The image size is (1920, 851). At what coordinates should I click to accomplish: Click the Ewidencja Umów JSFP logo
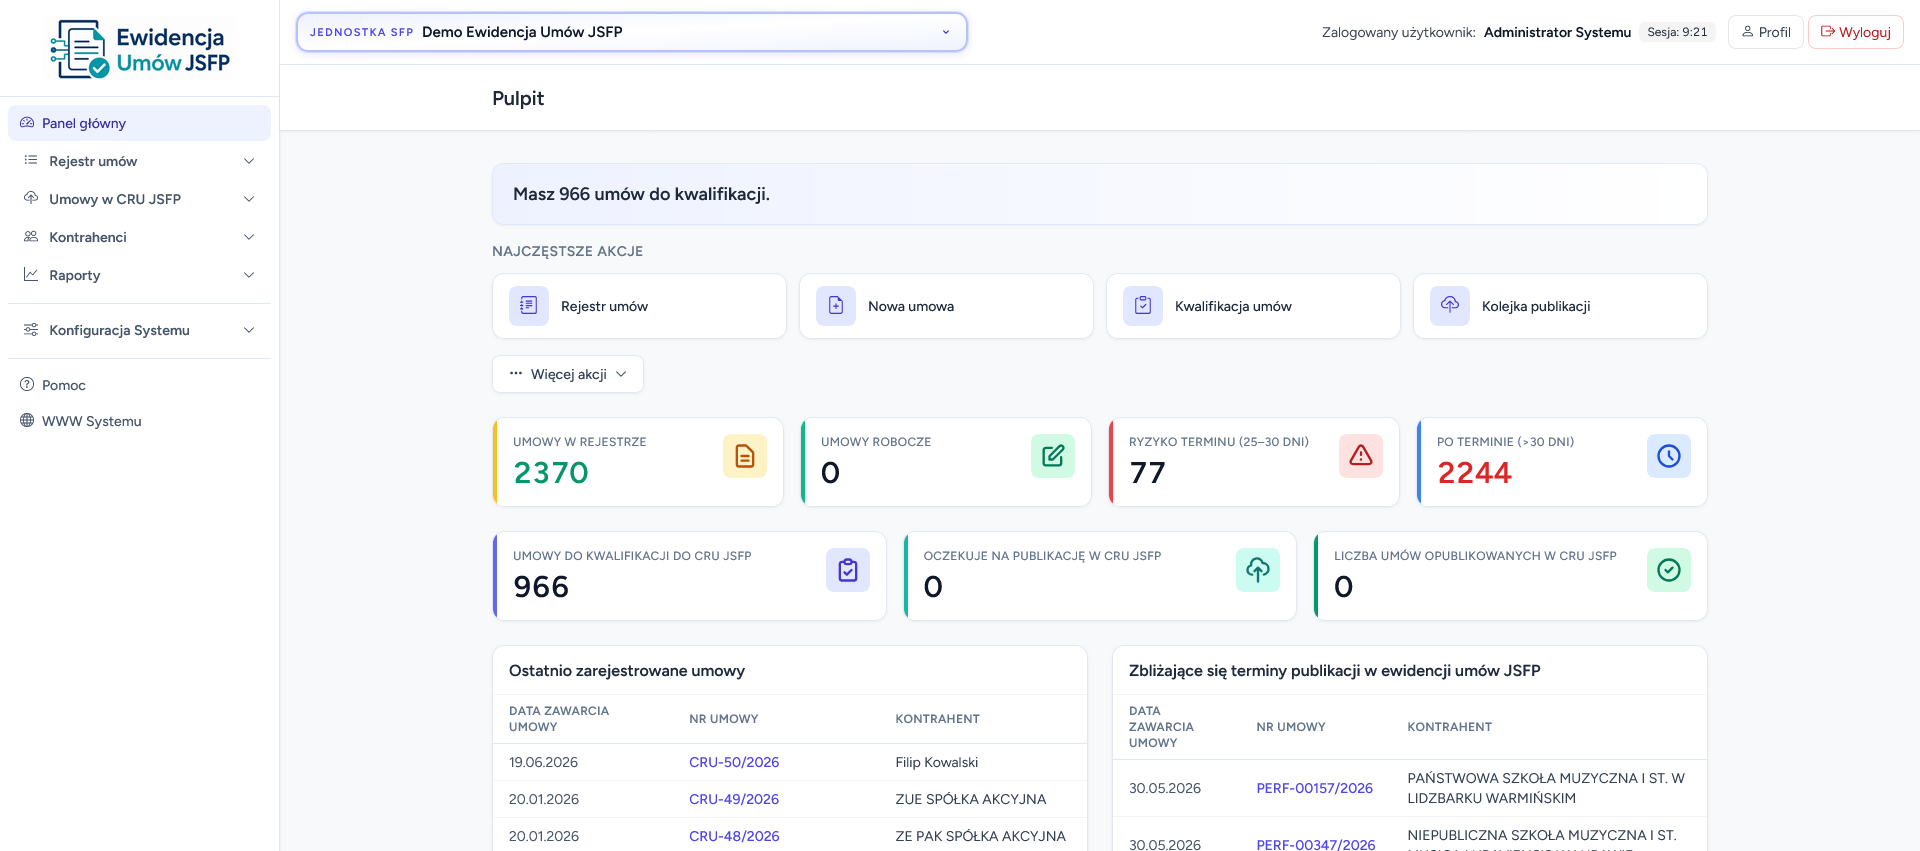click(140, 48)
